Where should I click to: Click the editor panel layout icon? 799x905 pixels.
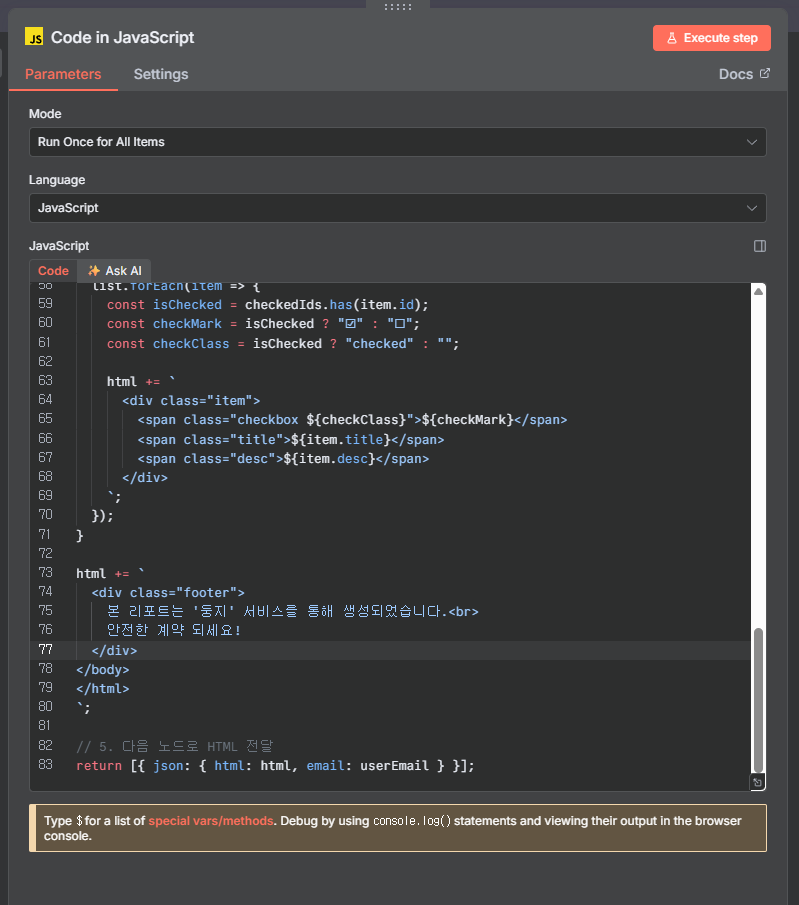[759, 246]
